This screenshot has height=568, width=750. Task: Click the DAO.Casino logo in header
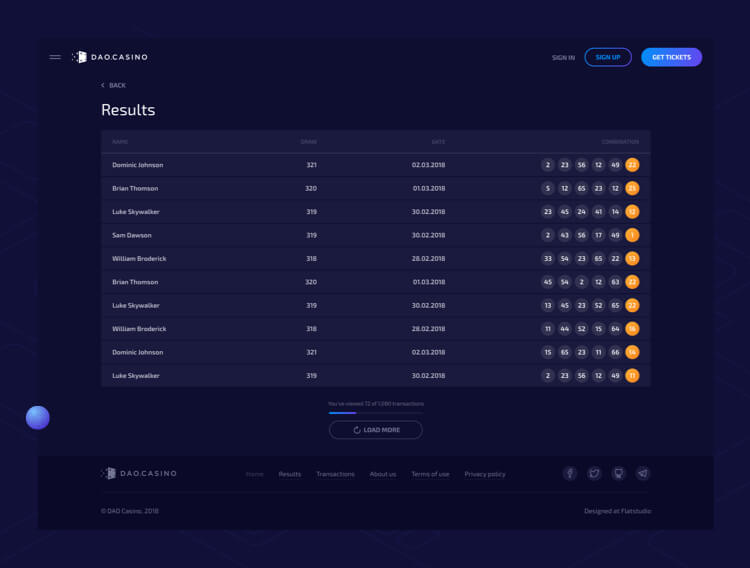tap(110, 57)
